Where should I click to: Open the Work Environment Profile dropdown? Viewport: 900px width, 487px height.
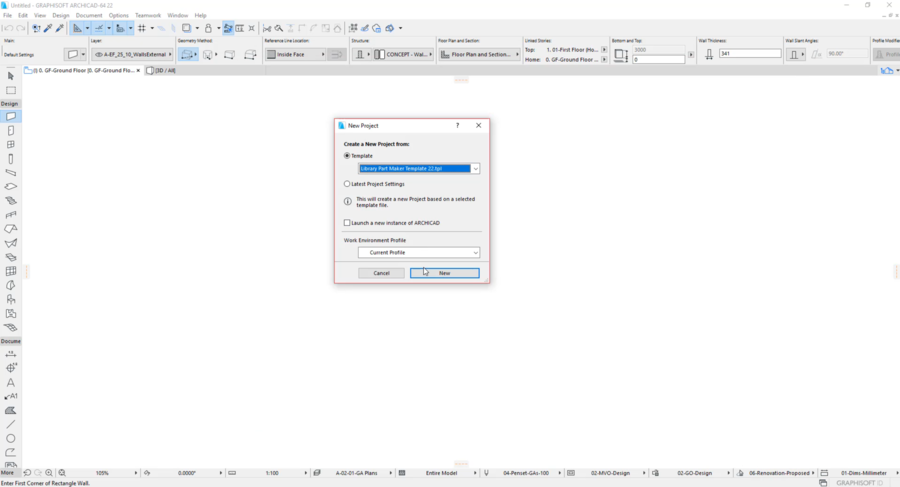coord(419,253)
